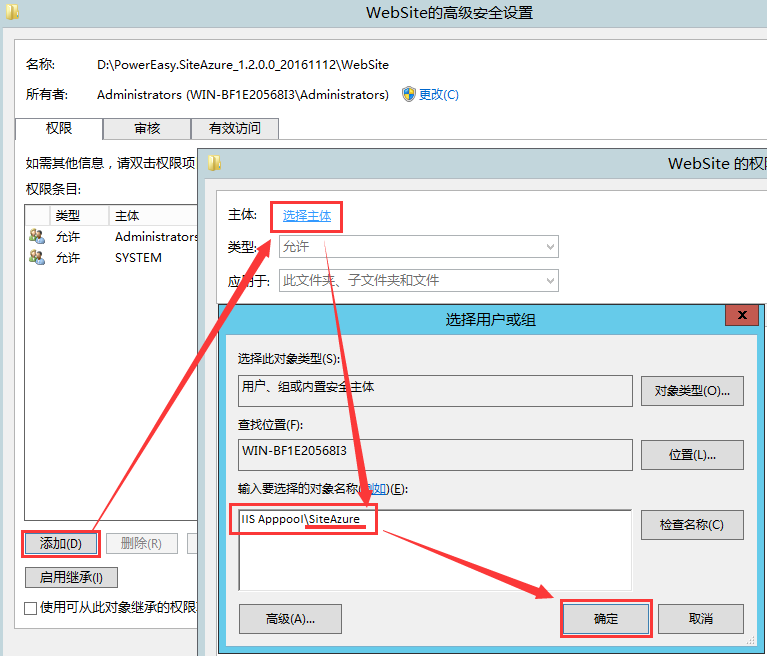Confirm with the 确定 button
Viewport: 767px width, 656px height.
click(606, 619)
